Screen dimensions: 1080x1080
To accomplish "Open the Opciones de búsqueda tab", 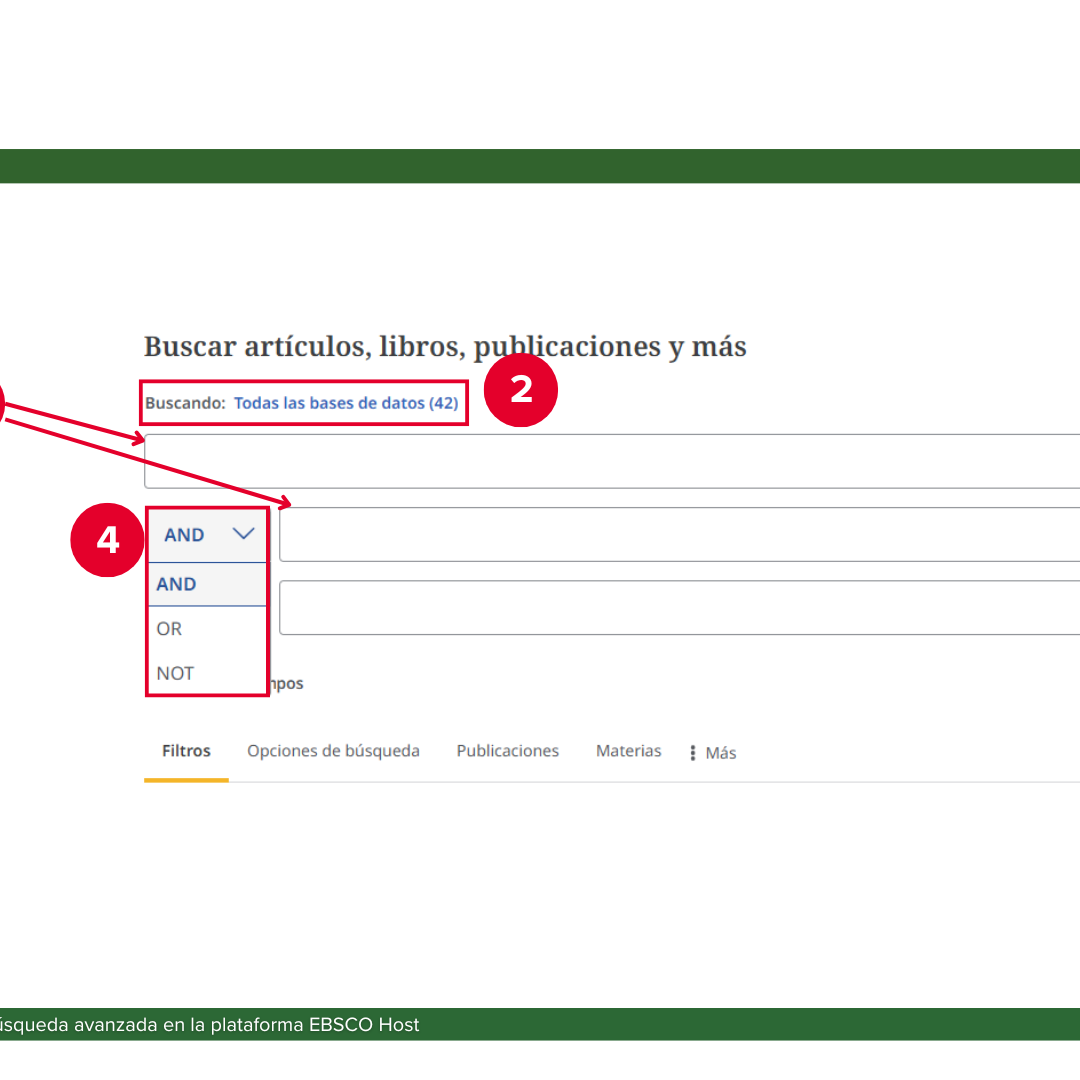I will [x=333, y=750].
